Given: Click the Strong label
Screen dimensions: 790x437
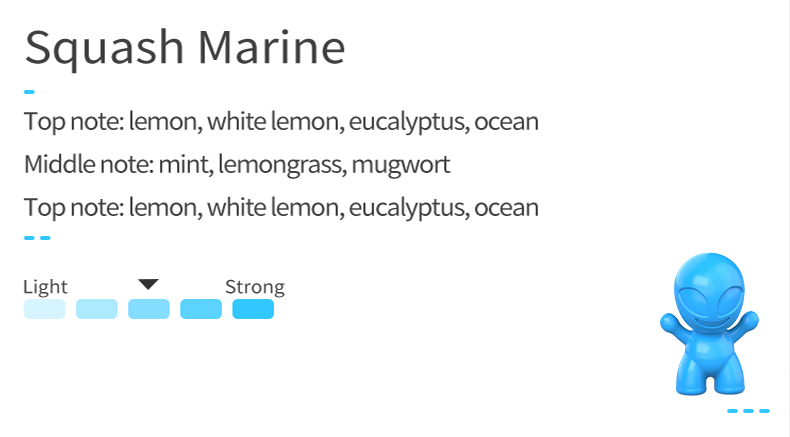Looking at the screenshot, I should [x=255, y=287].
